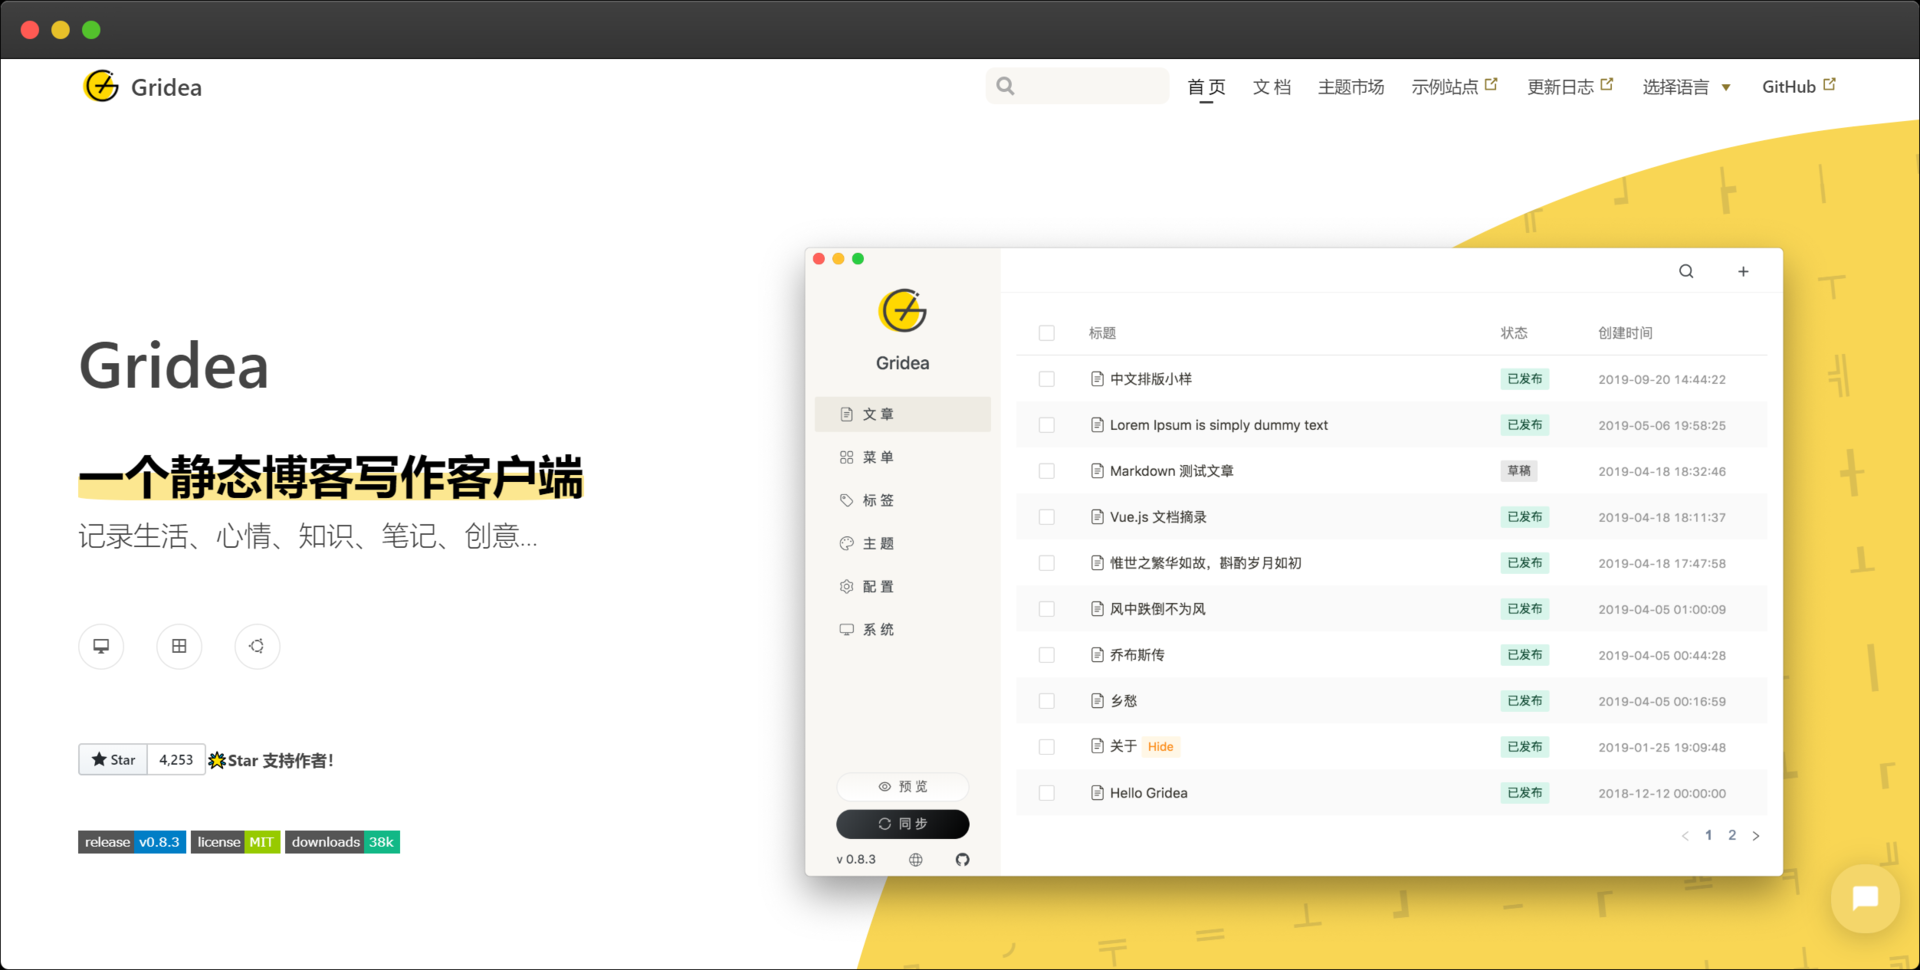The image size is (1920, 970).
Task: Click the 已发布 tag of Hello Gridea
Action: coord(1525,793)
